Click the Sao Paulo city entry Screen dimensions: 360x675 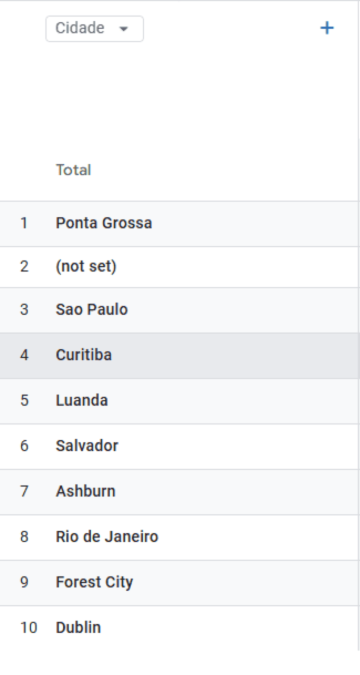[x=92, y=310]
